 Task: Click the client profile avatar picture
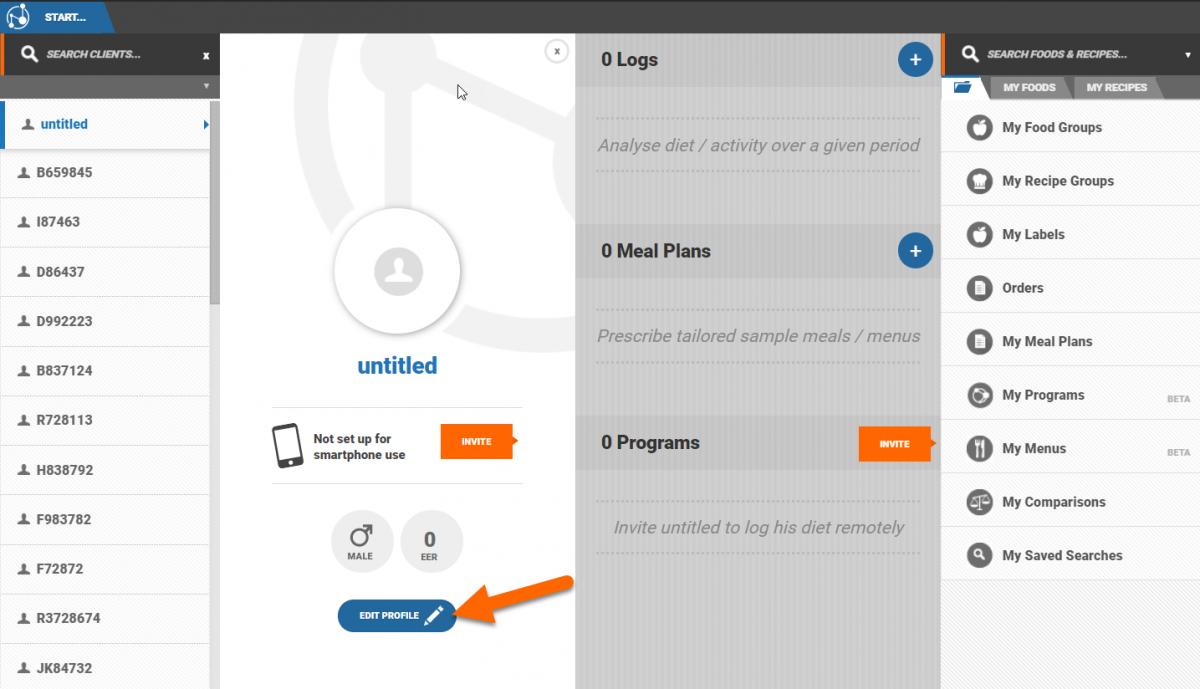(397, 270)
